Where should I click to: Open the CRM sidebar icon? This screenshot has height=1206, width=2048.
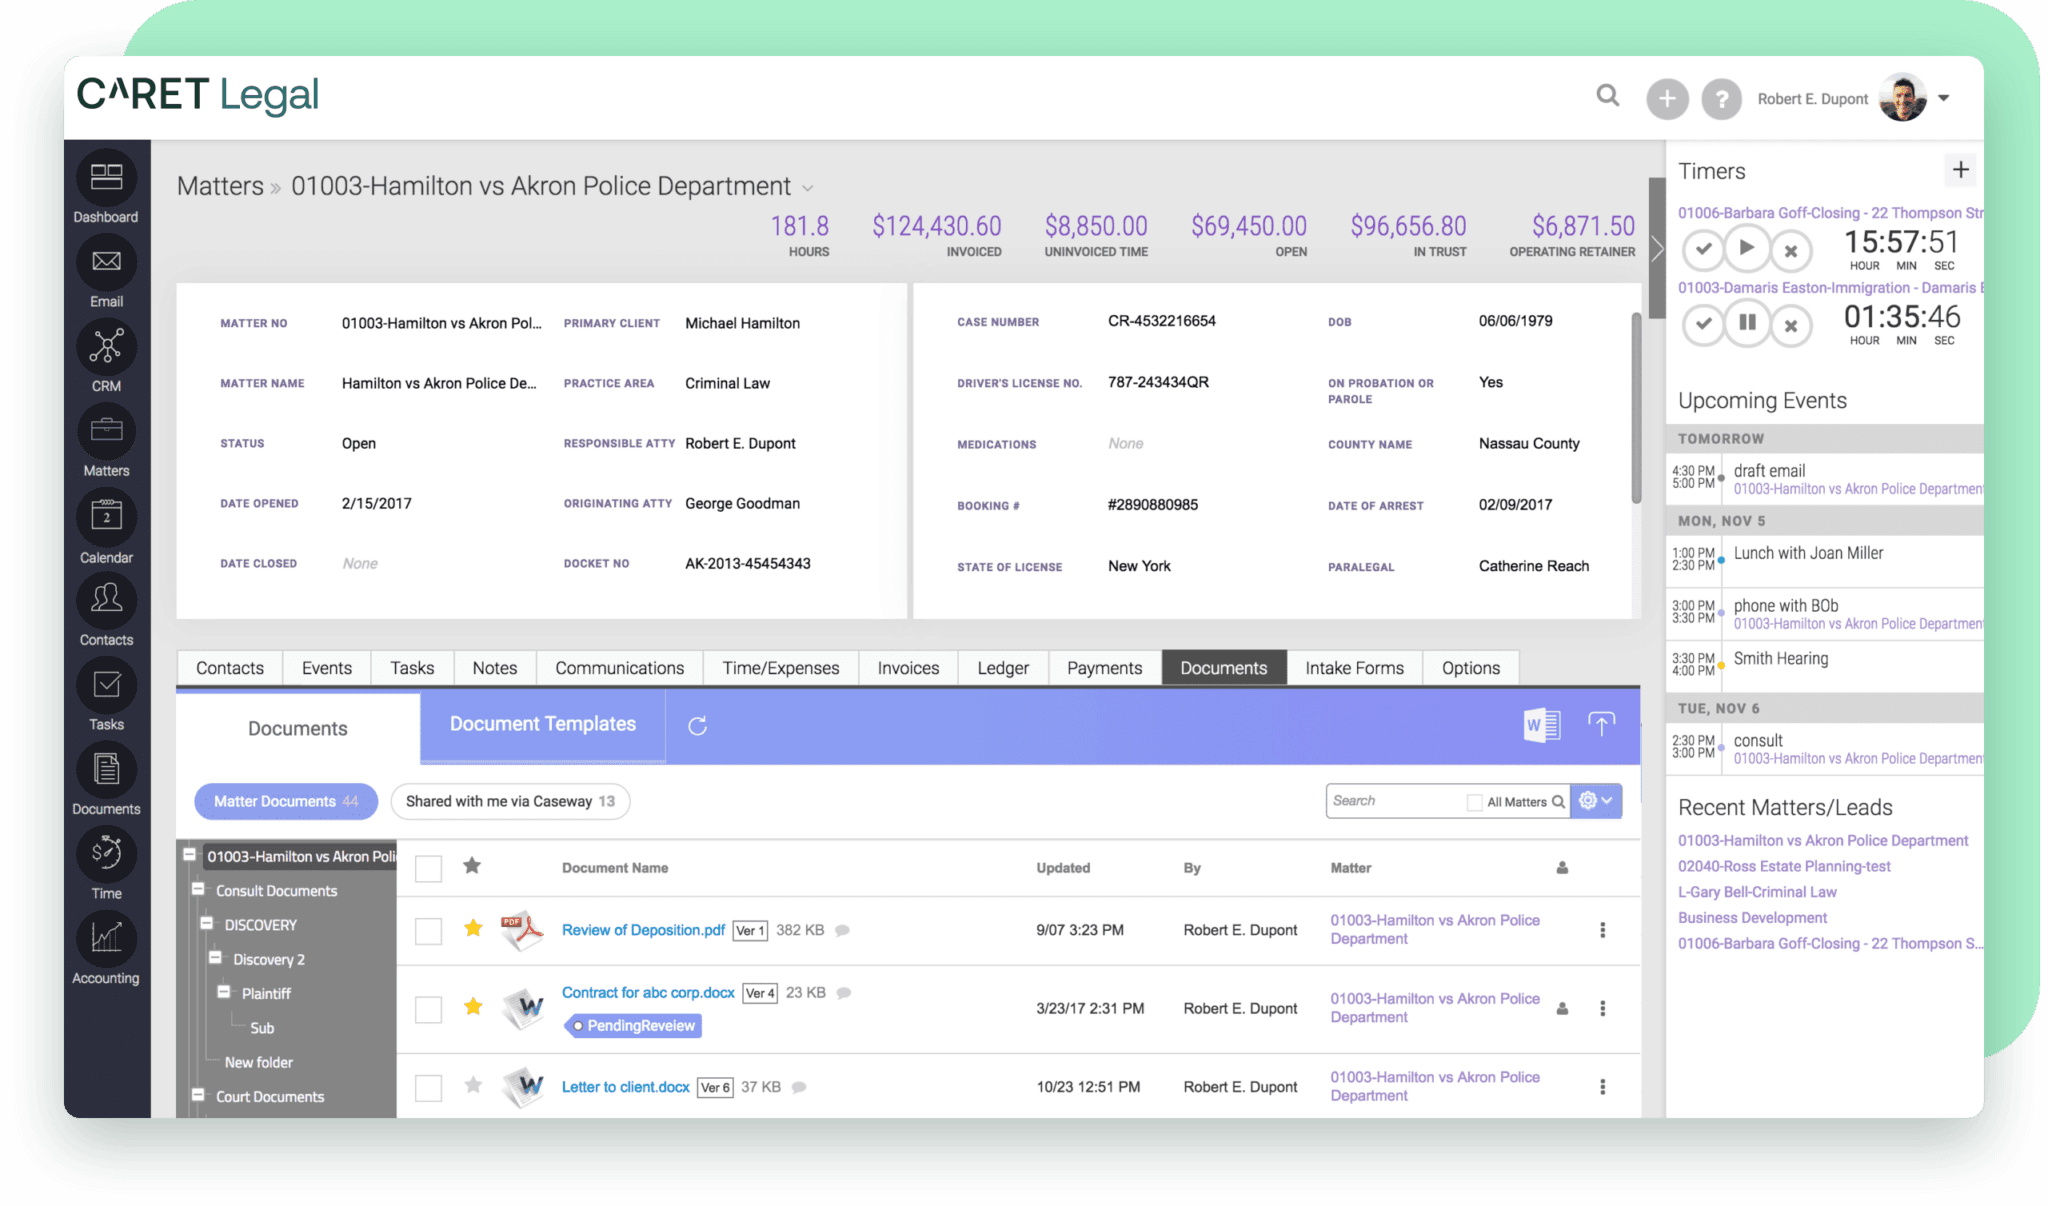coord(106,346)
